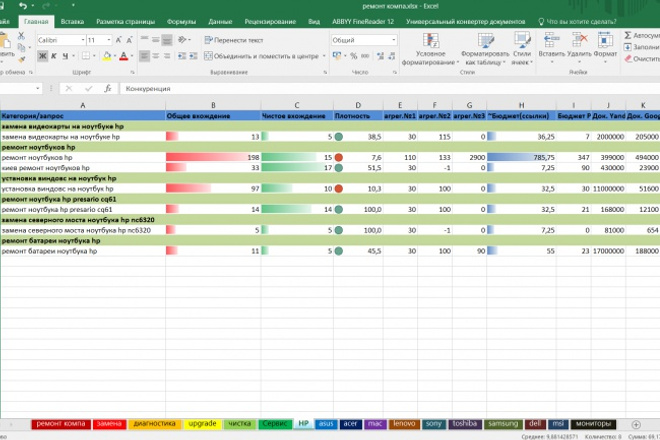Click the insert function fx icon
The image size is (660, 440).
point(108,88)
